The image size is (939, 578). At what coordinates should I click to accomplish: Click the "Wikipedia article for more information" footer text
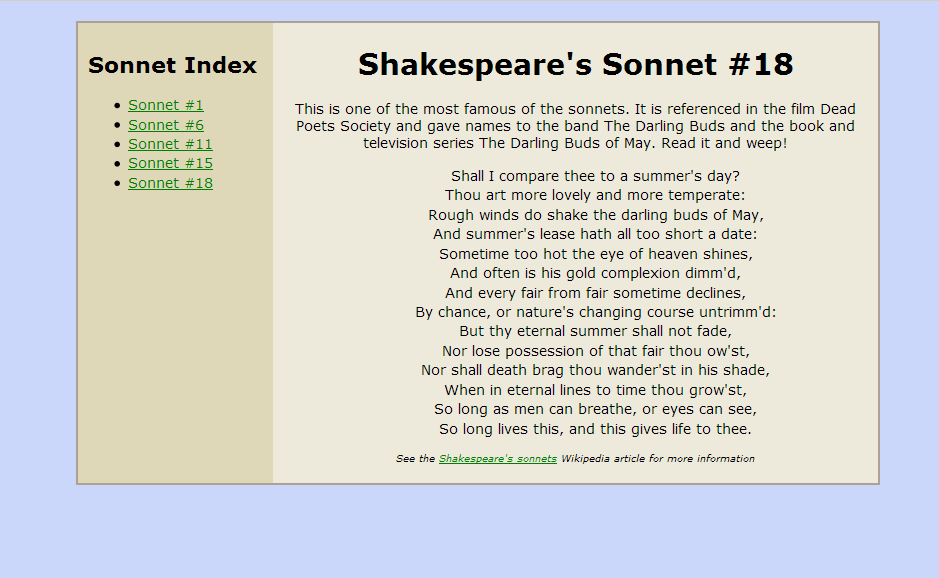(x=658, y=459)
